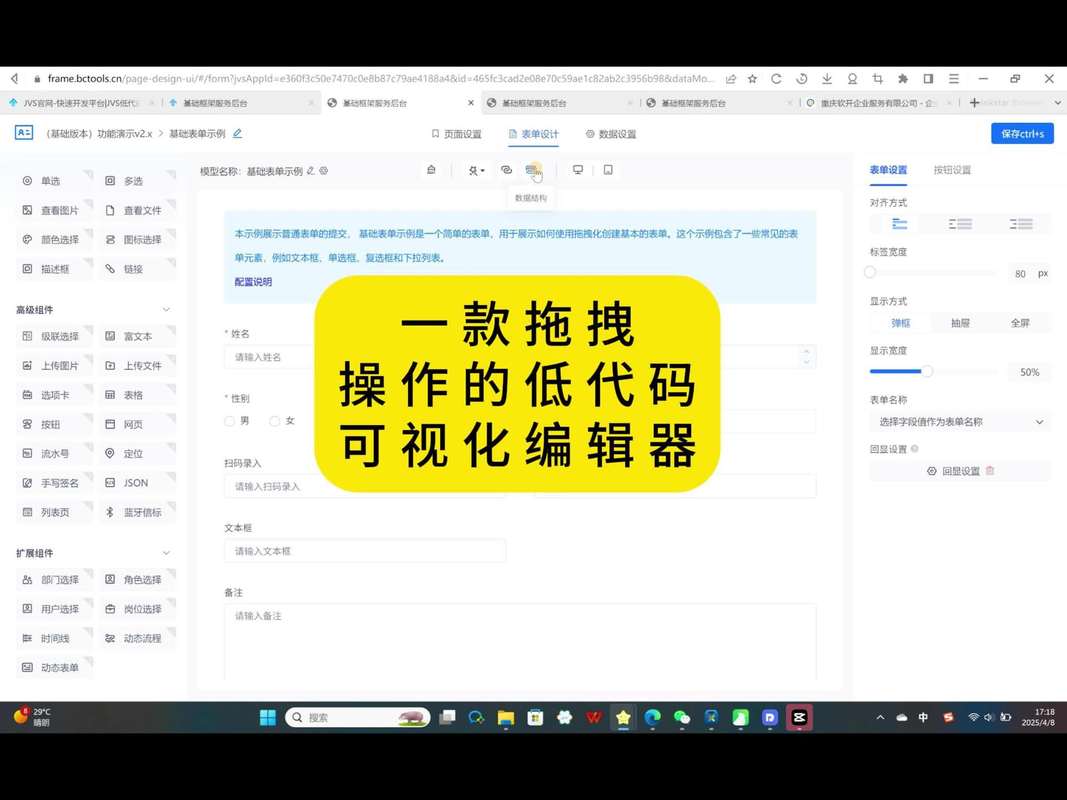
Task: Open the 数据结构 toolbar icon
Action: [533, 170]
